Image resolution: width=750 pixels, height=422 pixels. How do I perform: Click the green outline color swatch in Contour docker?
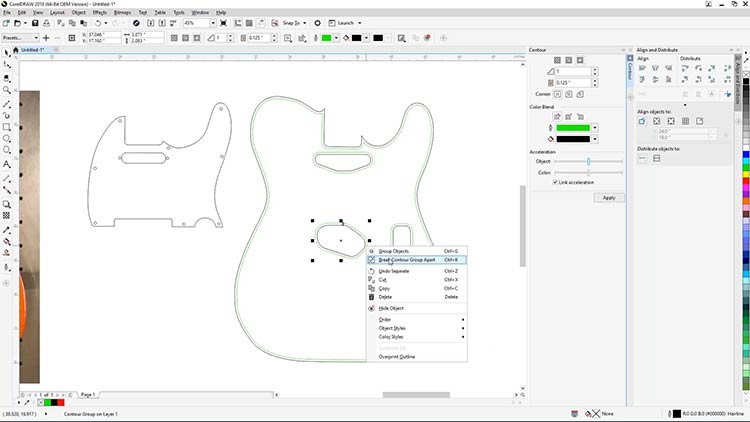[573, 128]
